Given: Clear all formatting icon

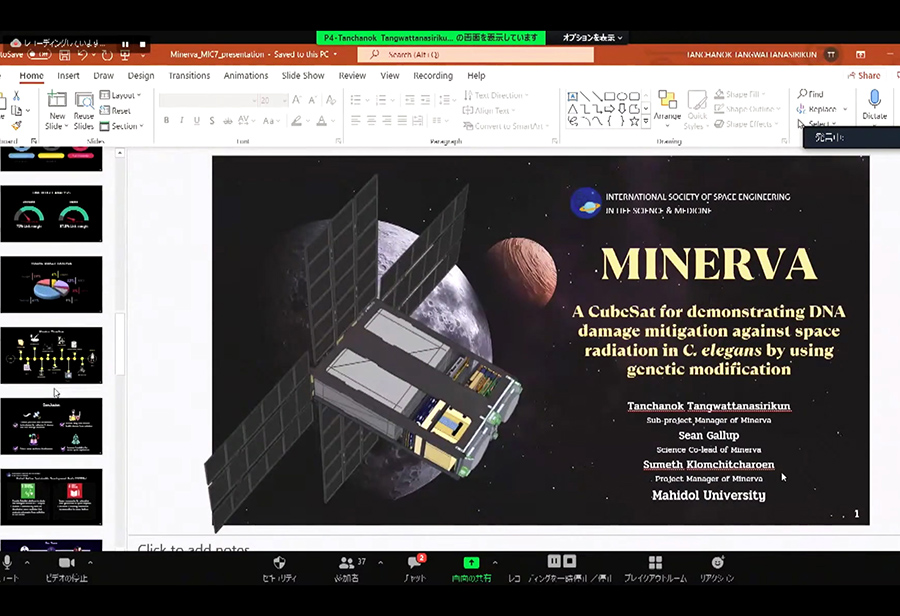Looking at the screenshot, I should tap(331, 100).
